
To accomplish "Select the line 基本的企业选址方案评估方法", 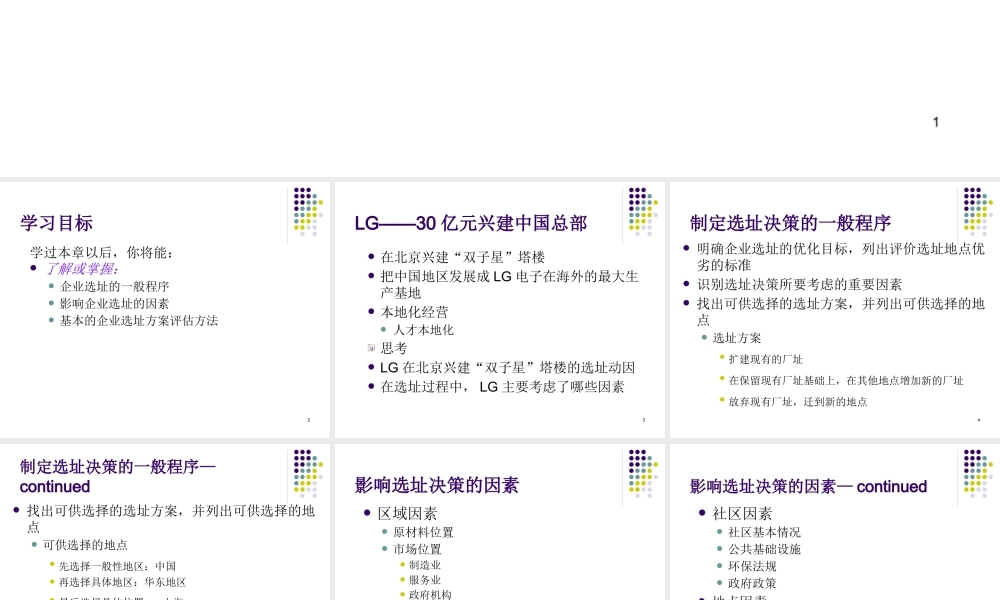I will click(x=138, y=321).
